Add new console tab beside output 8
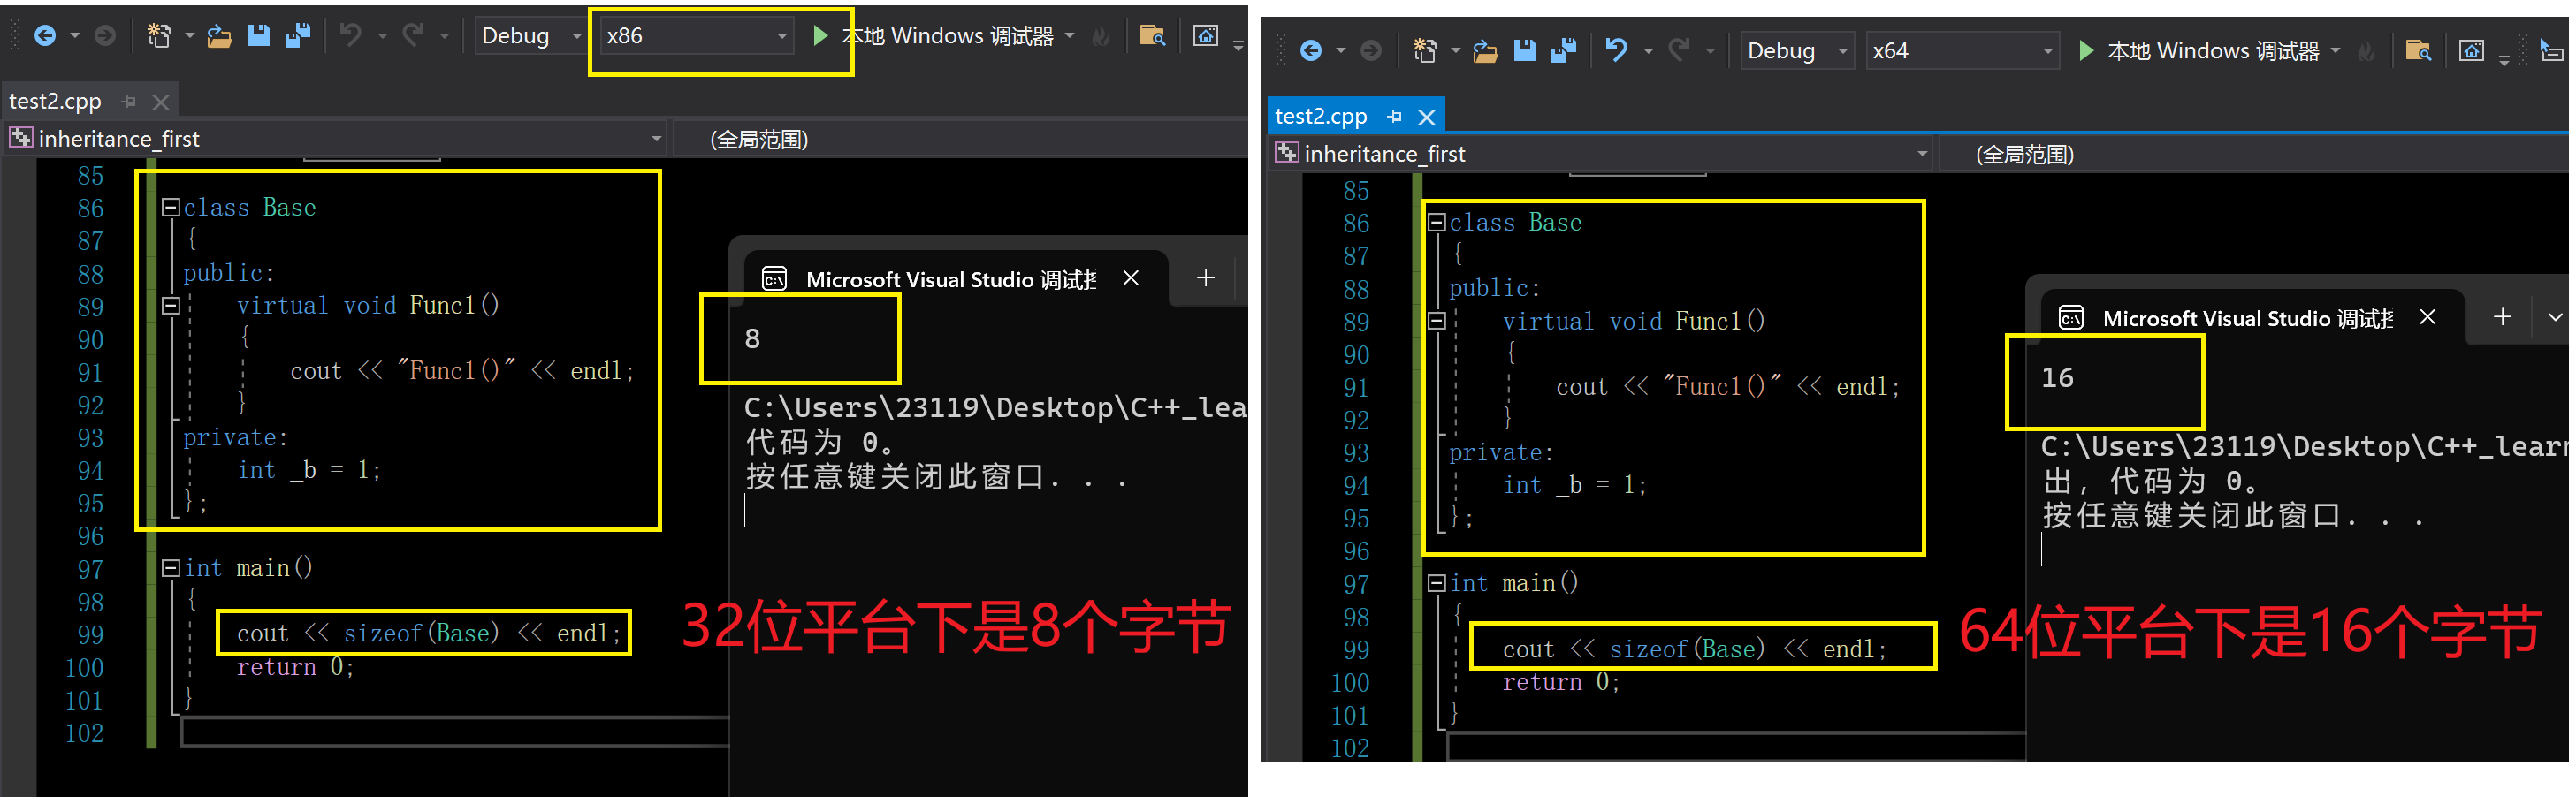The width and height of the screenshot is (2576, 812). (1206, 278)
